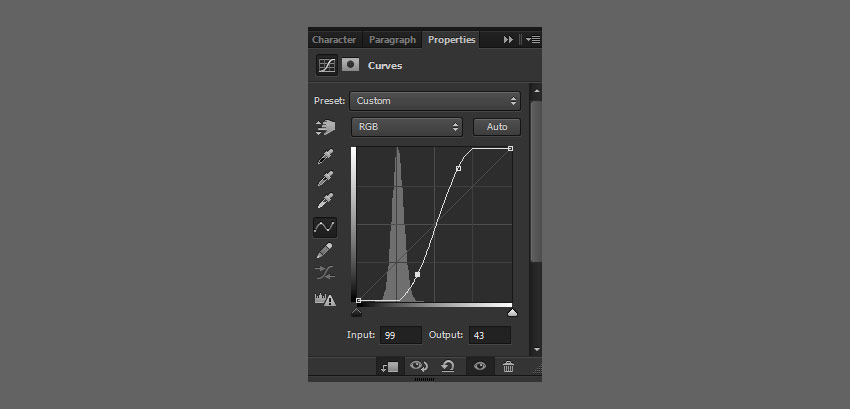Click the panel scrollbar up arrow
850x409 pixels.
(536, 91)
